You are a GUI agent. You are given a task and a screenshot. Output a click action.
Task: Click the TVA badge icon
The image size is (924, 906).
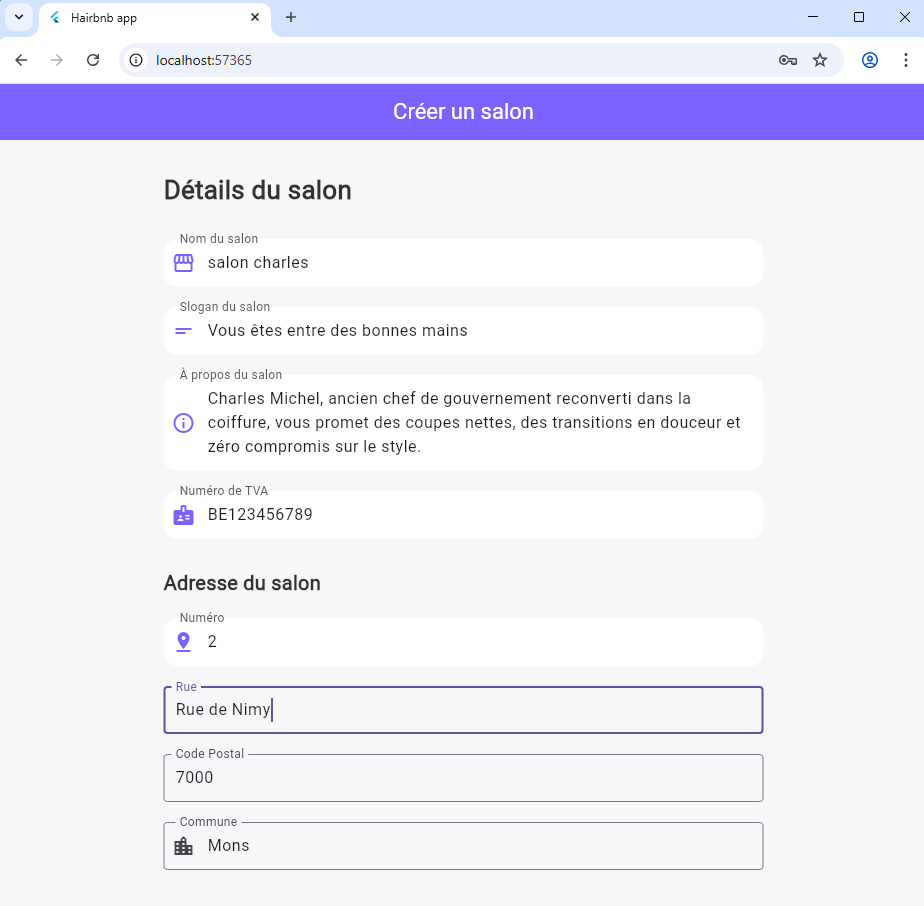[183, 515]
